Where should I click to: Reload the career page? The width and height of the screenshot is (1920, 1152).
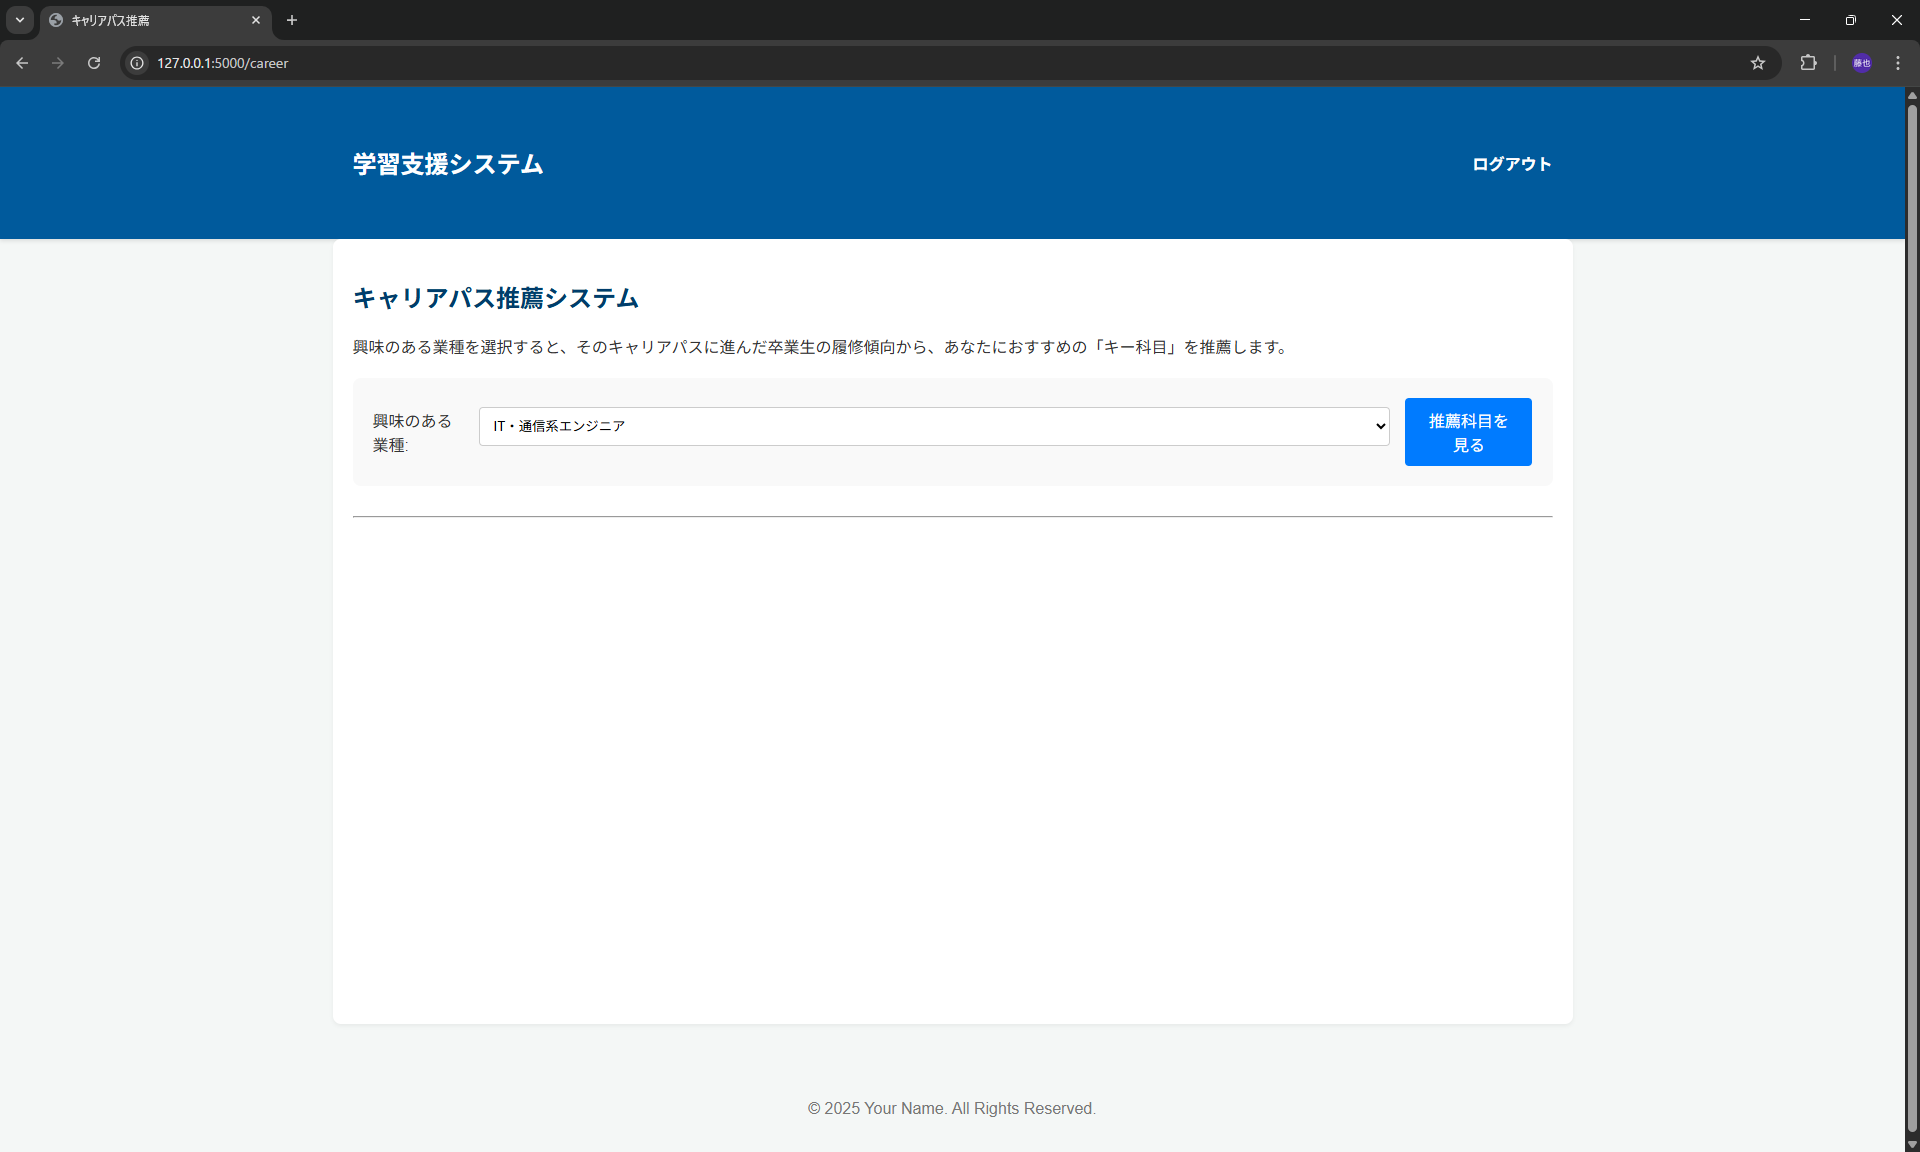pyautogui.click(x=94, y=63)
